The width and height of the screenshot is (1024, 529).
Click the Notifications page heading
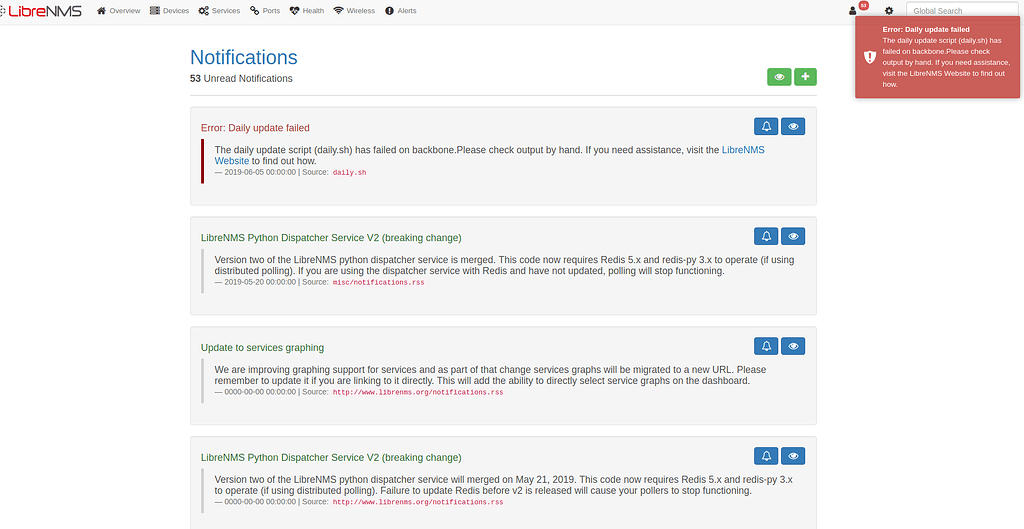(244, 57)
